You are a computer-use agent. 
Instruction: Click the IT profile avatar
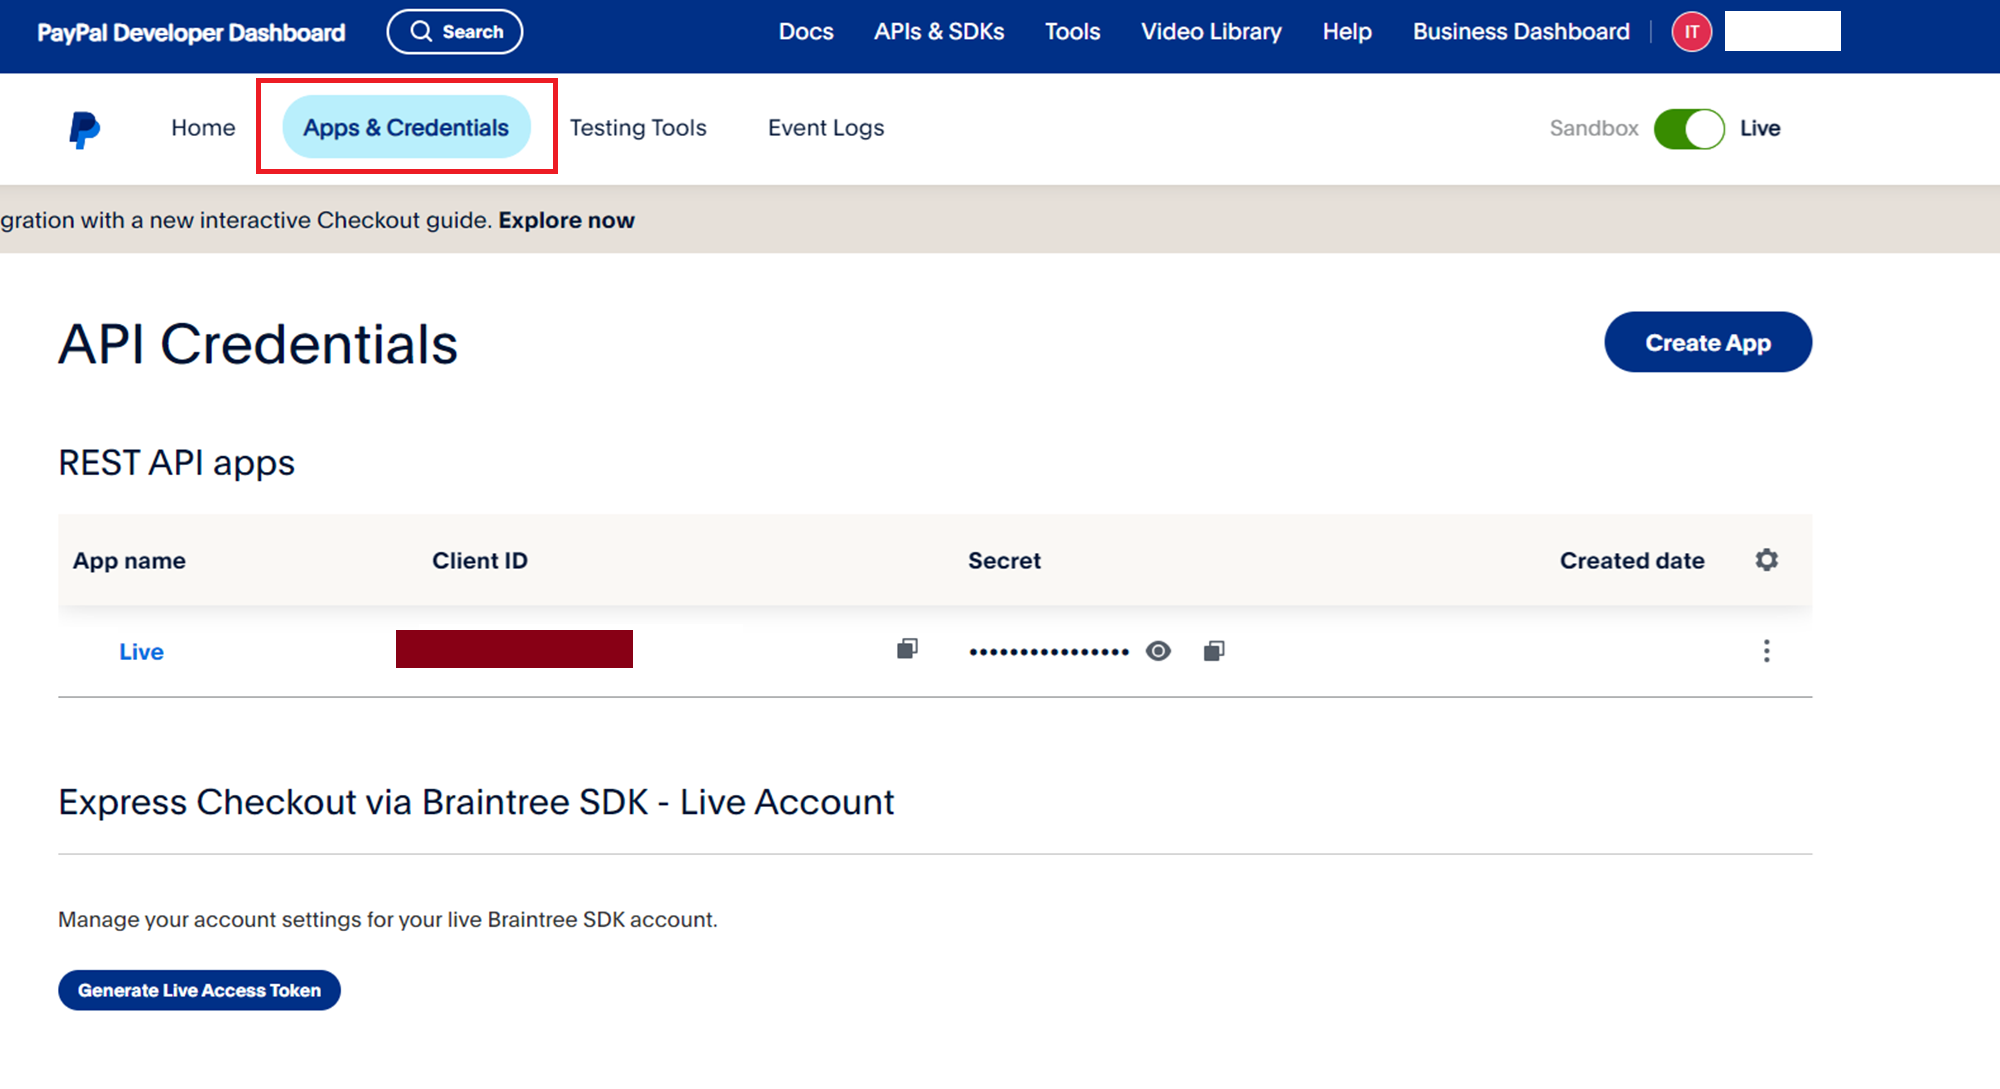(1692, 32)
